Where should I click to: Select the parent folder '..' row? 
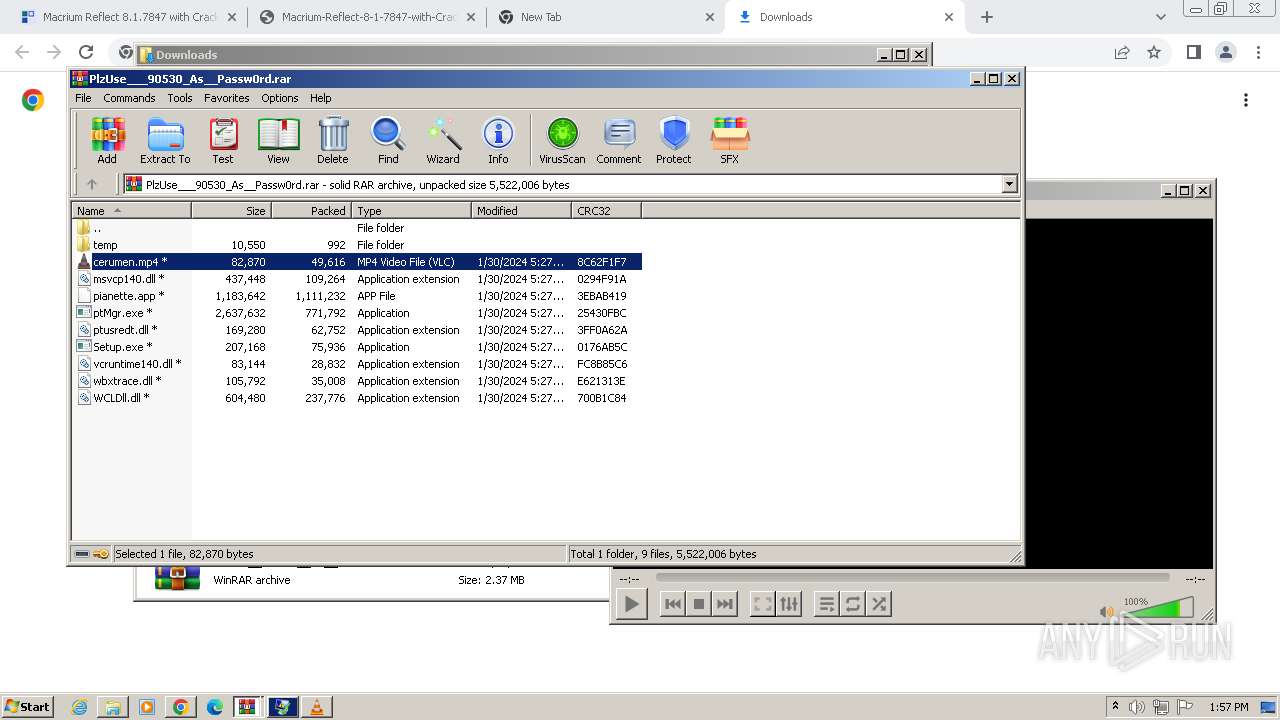click(358, 228)
